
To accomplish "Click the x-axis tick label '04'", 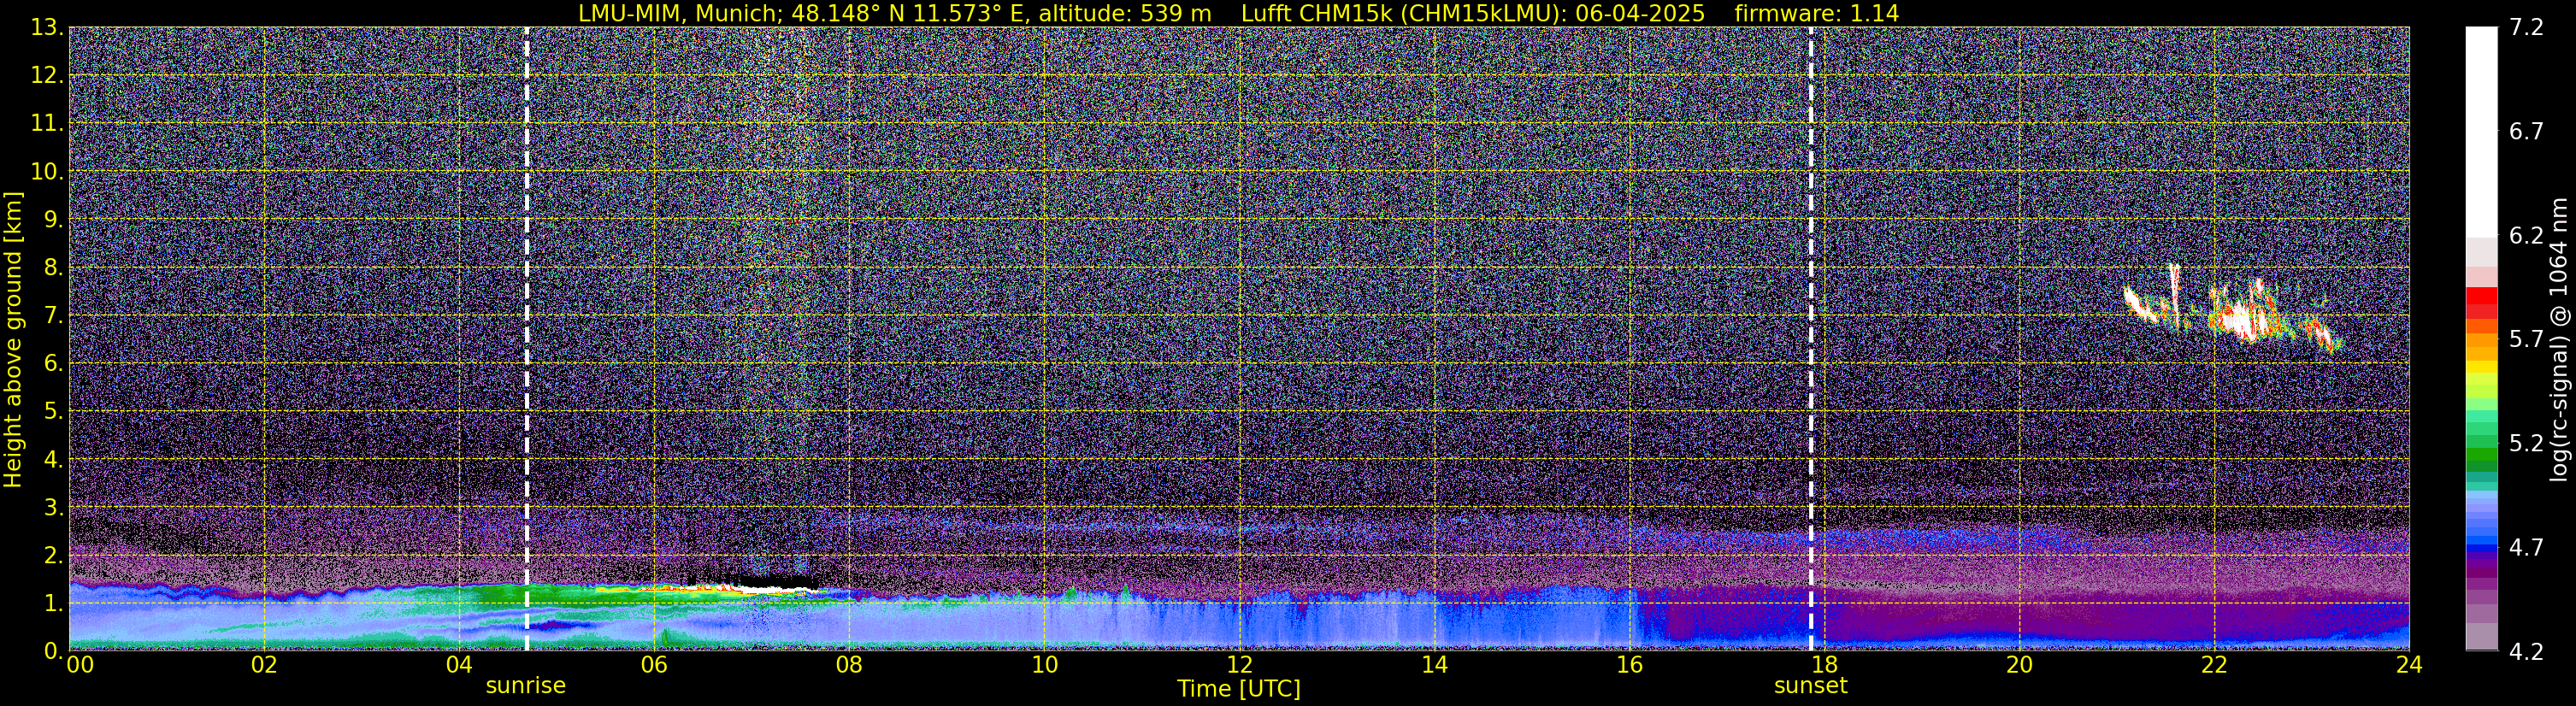I will [x=459, y=665].
